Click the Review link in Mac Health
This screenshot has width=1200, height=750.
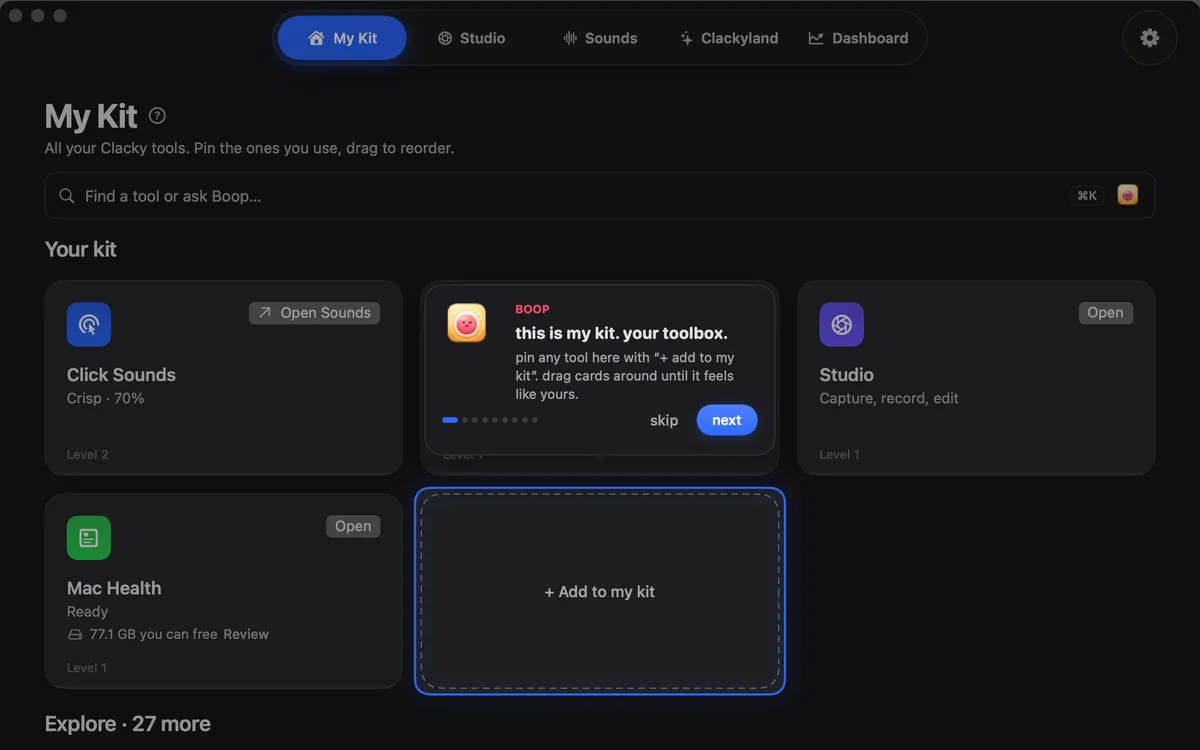tap(246, 634)
